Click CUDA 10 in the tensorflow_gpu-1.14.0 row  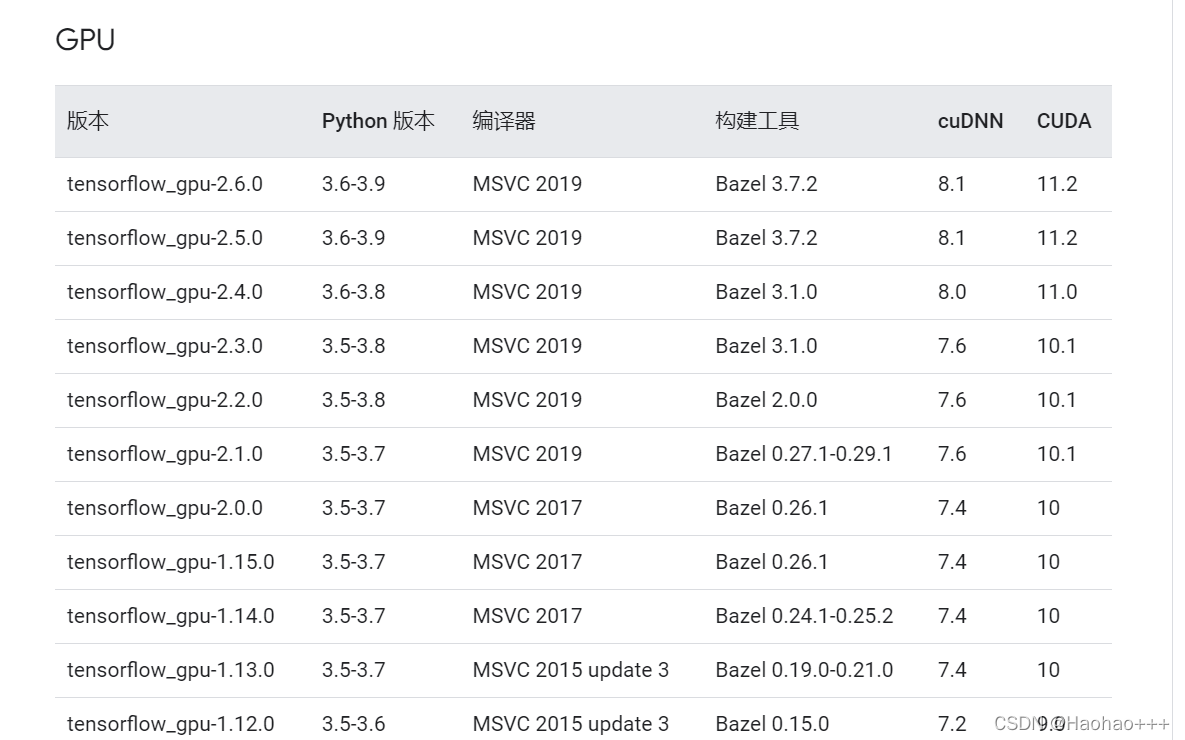coord(1048,617)
